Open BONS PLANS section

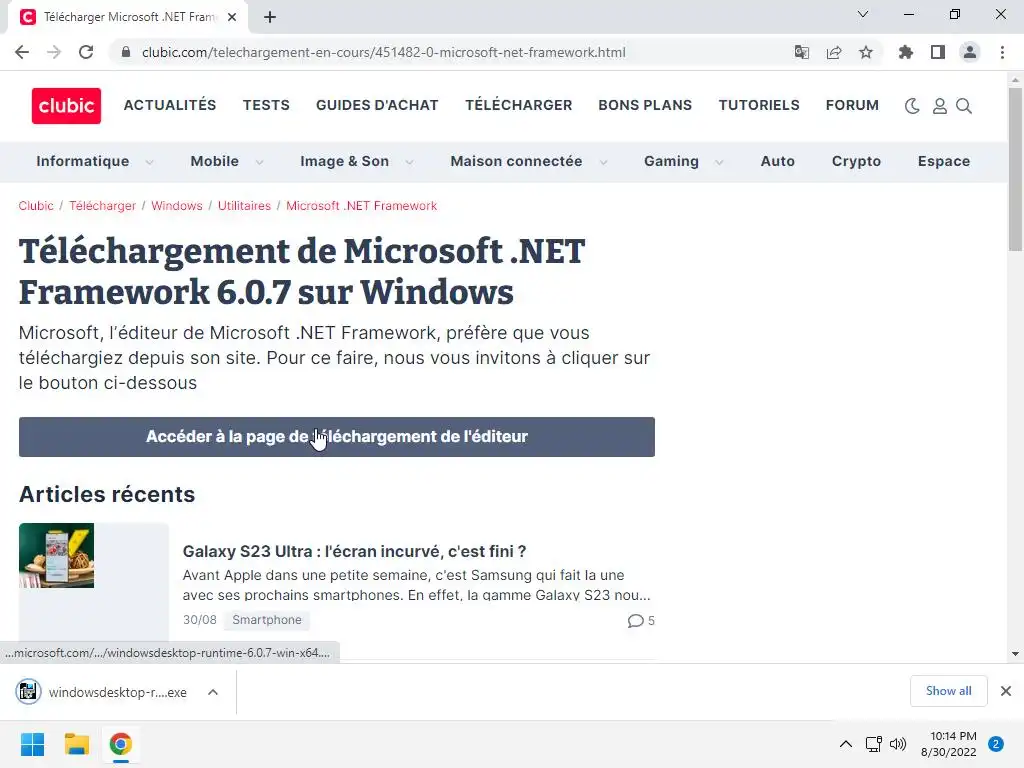pos(645,105)
